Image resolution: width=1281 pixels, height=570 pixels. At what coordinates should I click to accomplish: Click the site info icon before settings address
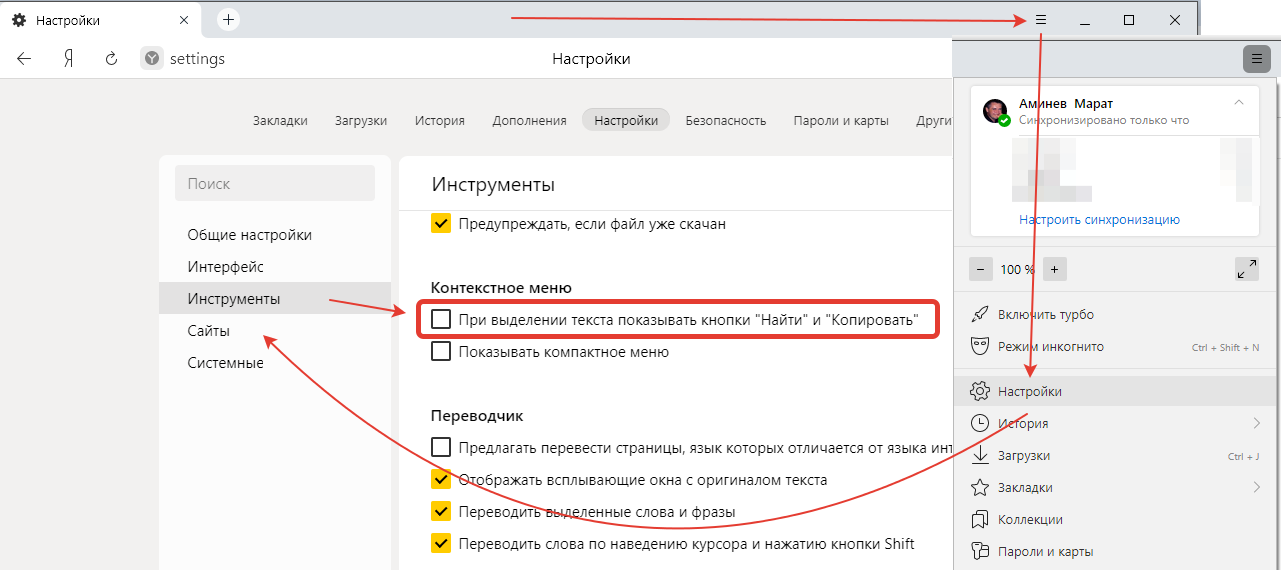[x=151, y=59]
